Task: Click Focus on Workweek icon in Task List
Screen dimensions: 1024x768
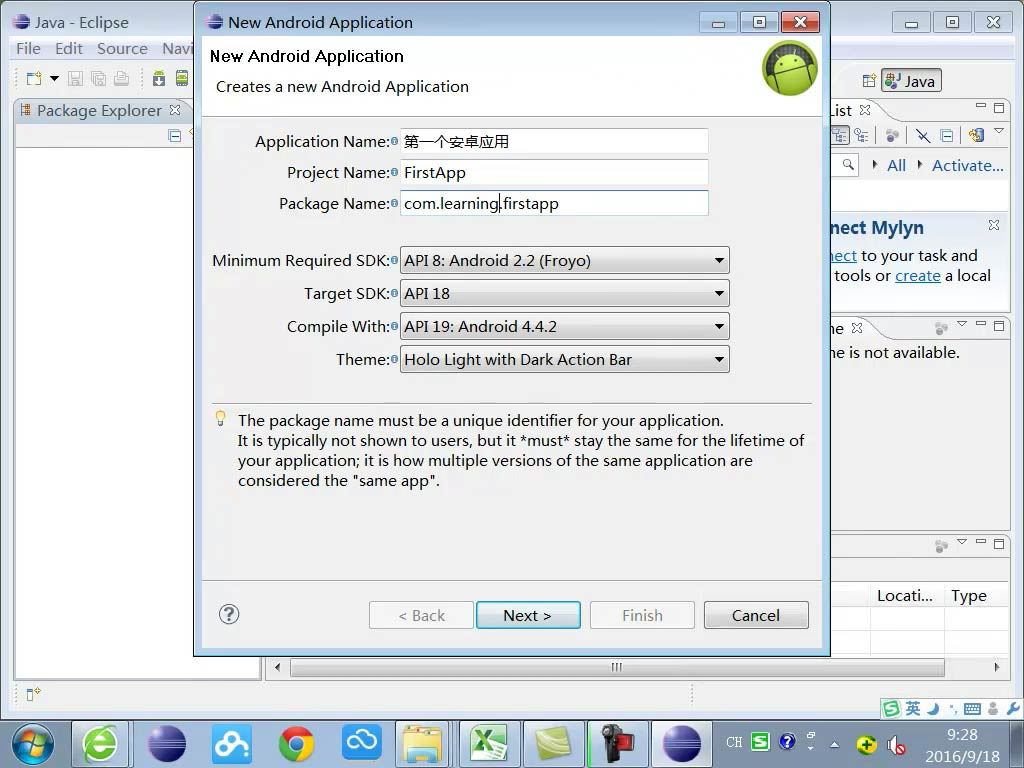Action: point(892,135)
